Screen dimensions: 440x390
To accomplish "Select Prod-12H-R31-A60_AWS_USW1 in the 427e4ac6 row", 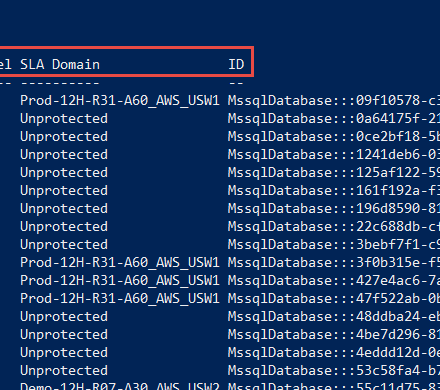I will tap(120, 280).
